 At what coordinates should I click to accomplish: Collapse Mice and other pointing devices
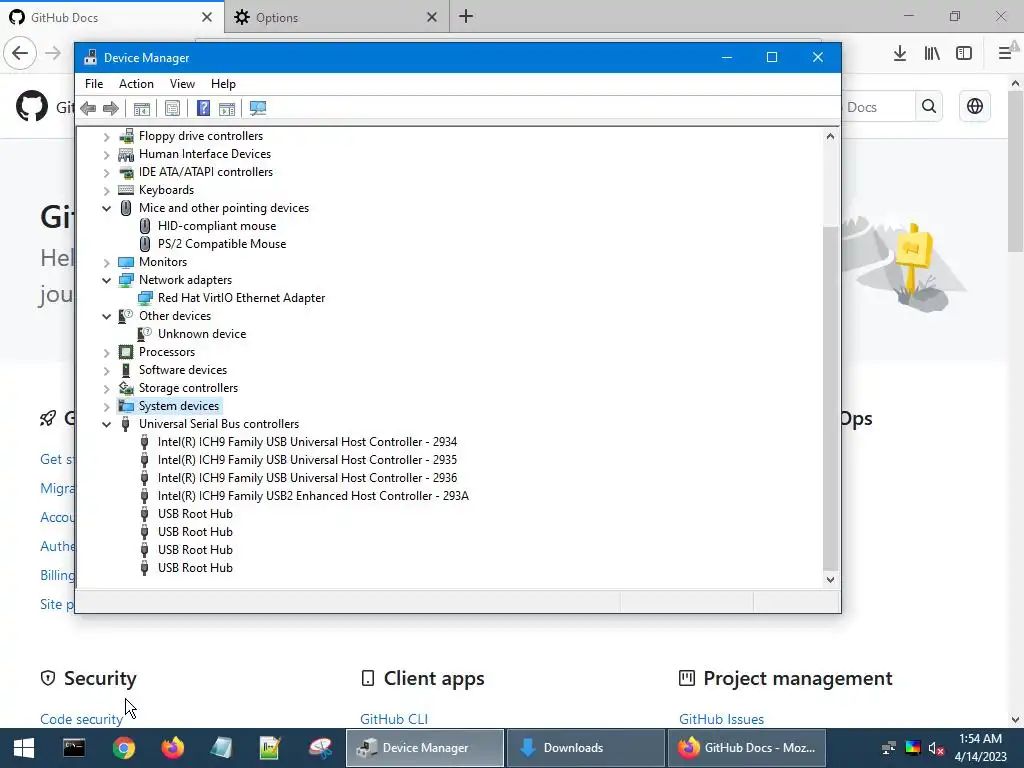click(106, 208)
